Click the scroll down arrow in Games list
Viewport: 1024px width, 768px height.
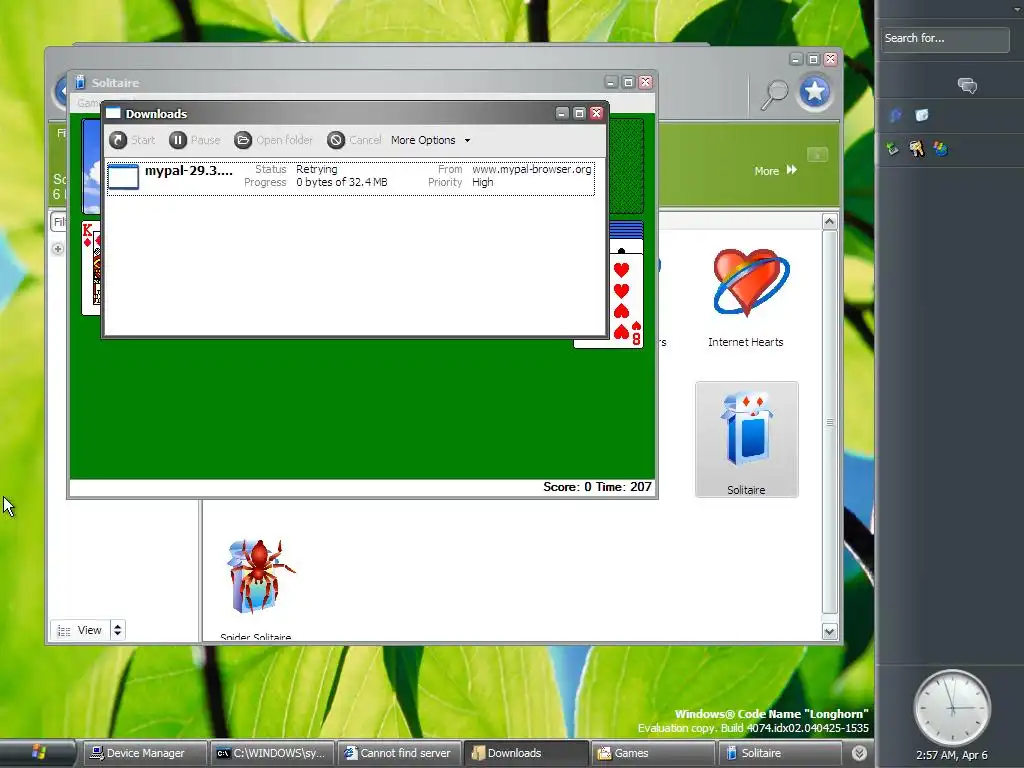pyautogui.click(x=829, y=632)
